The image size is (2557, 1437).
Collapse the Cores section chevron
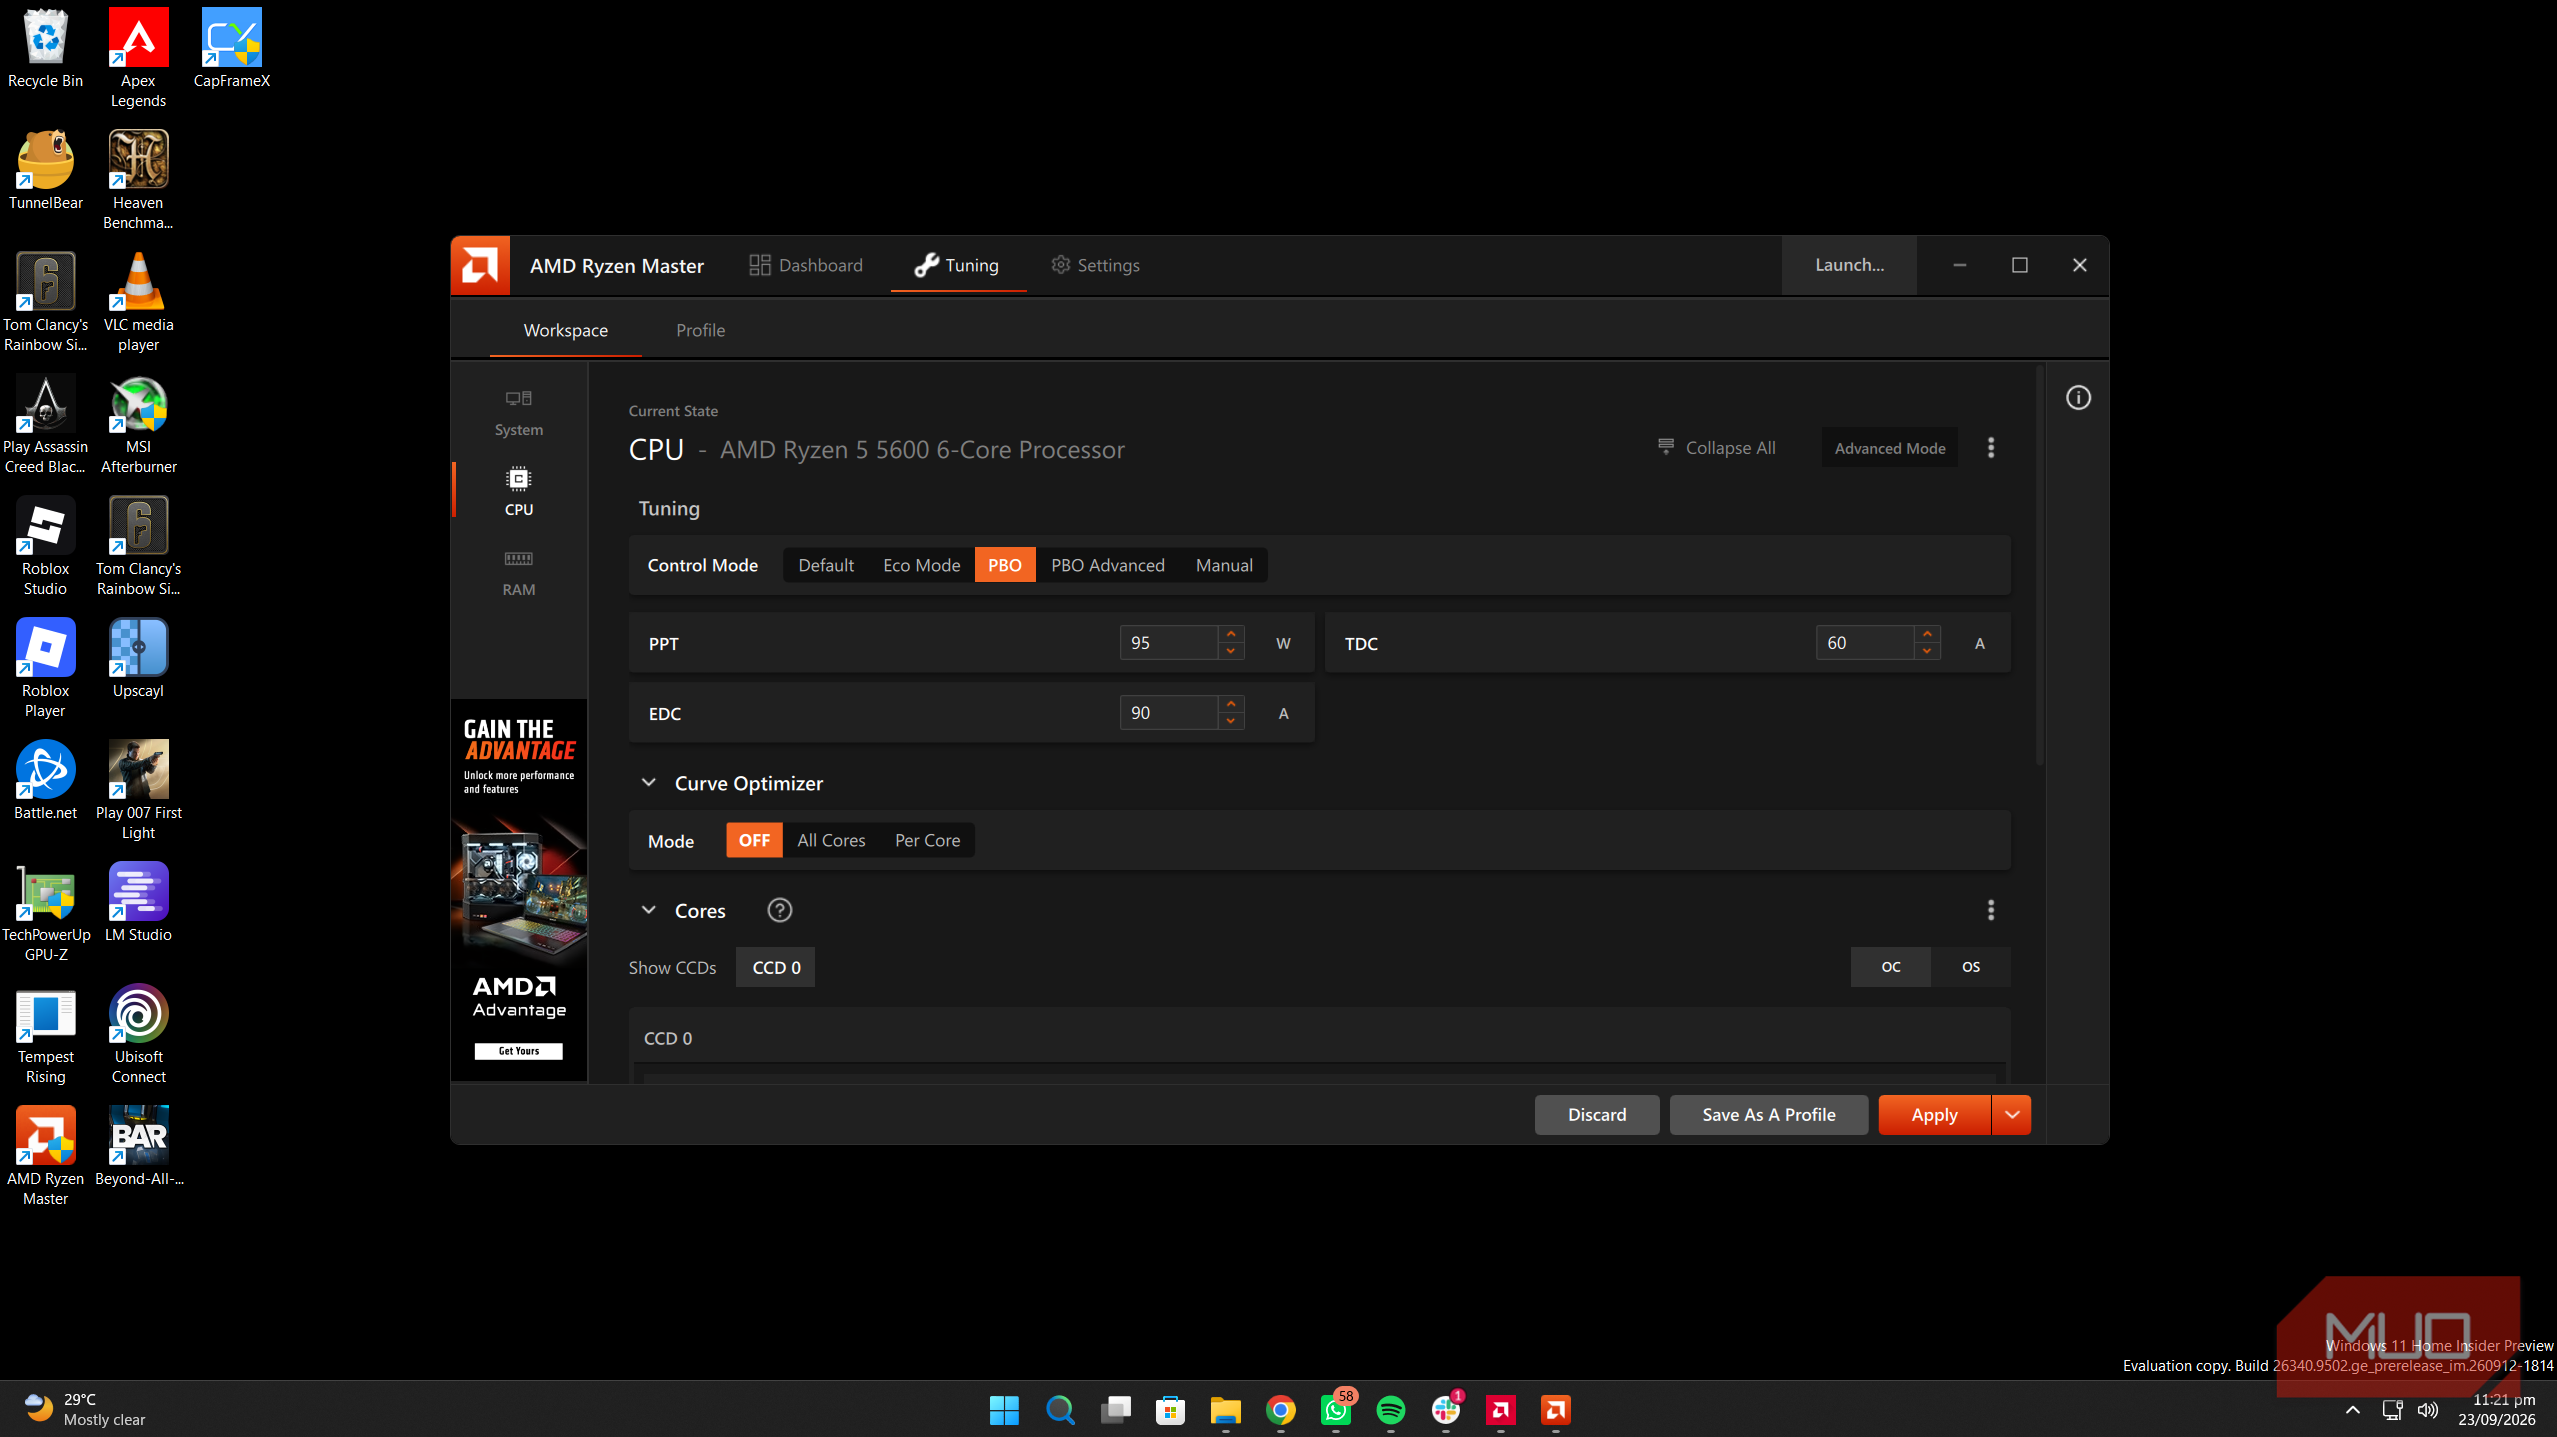648,910
